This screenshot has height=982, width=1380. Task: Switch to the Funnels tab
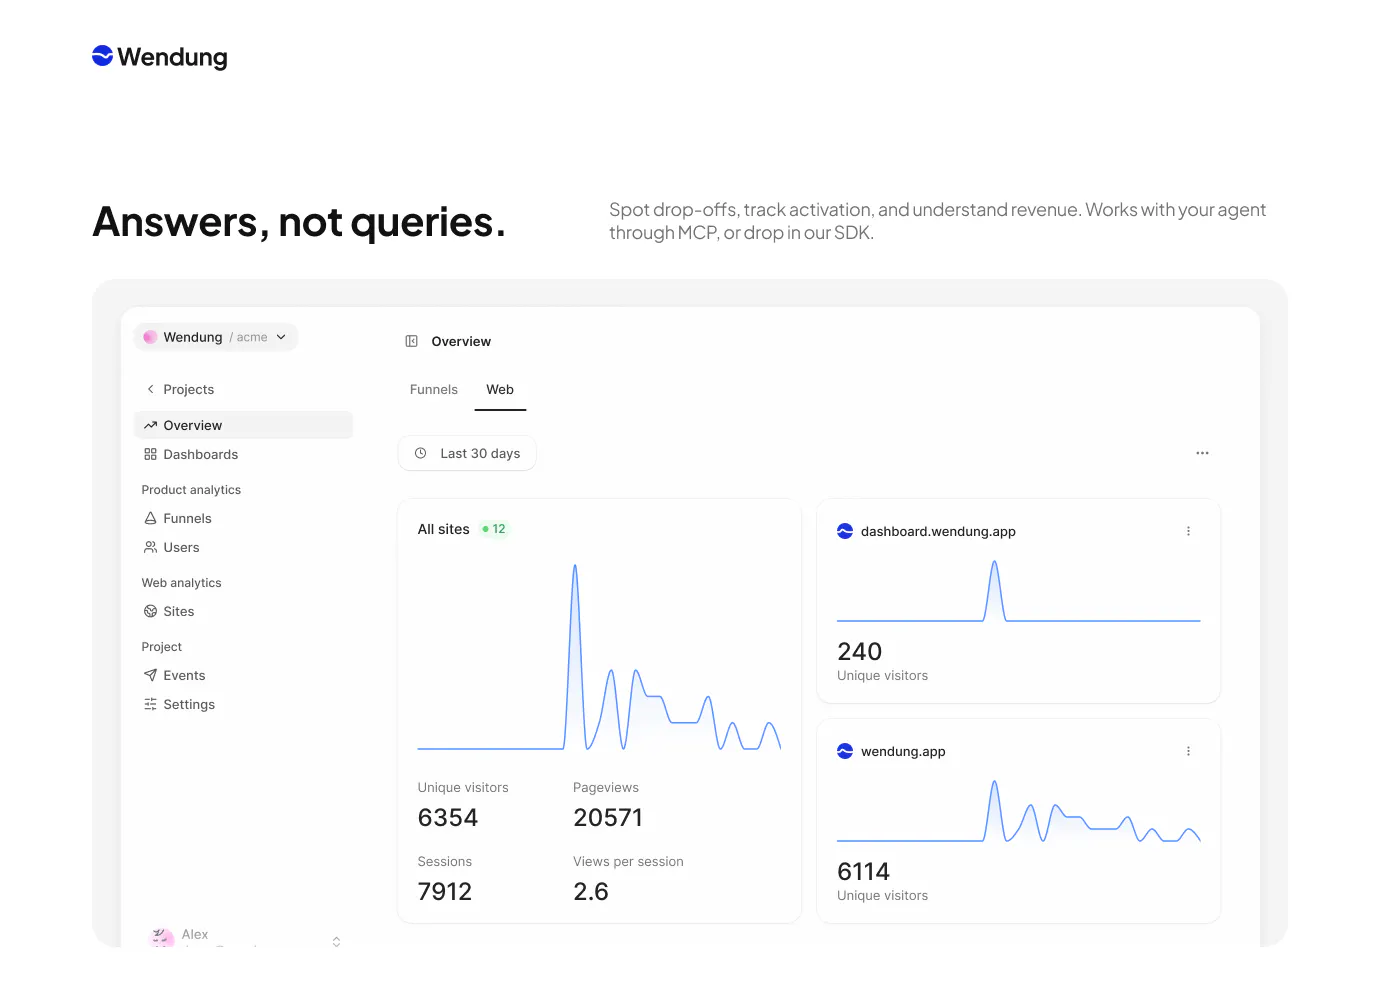tap(434, 389)
